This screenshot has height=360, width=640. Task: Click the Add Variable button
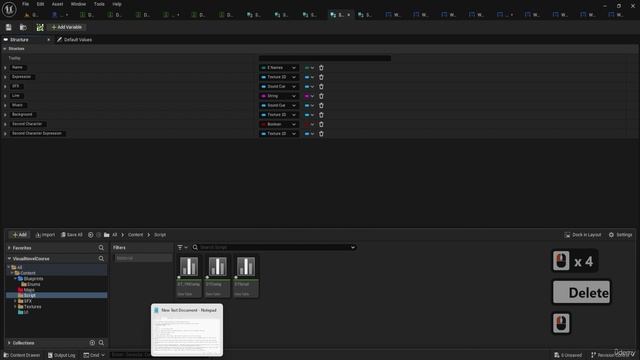coord(67,27)
